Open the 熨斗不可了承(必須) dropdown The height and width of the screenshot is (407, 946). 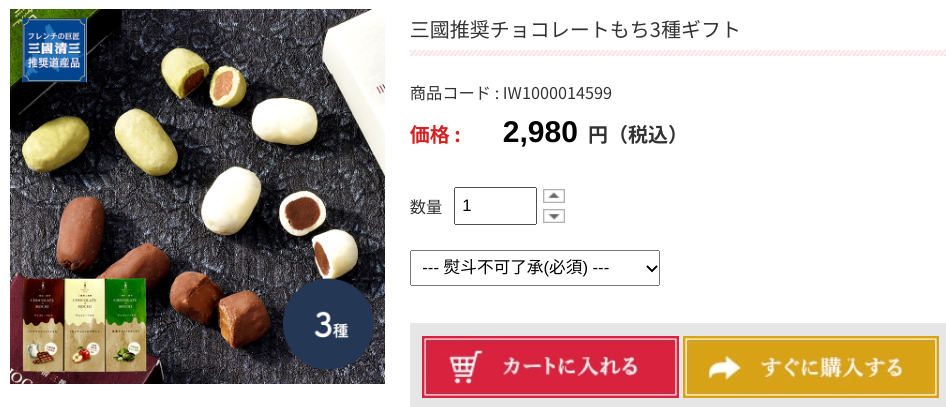pyautogui.click(x=535, y=268)
